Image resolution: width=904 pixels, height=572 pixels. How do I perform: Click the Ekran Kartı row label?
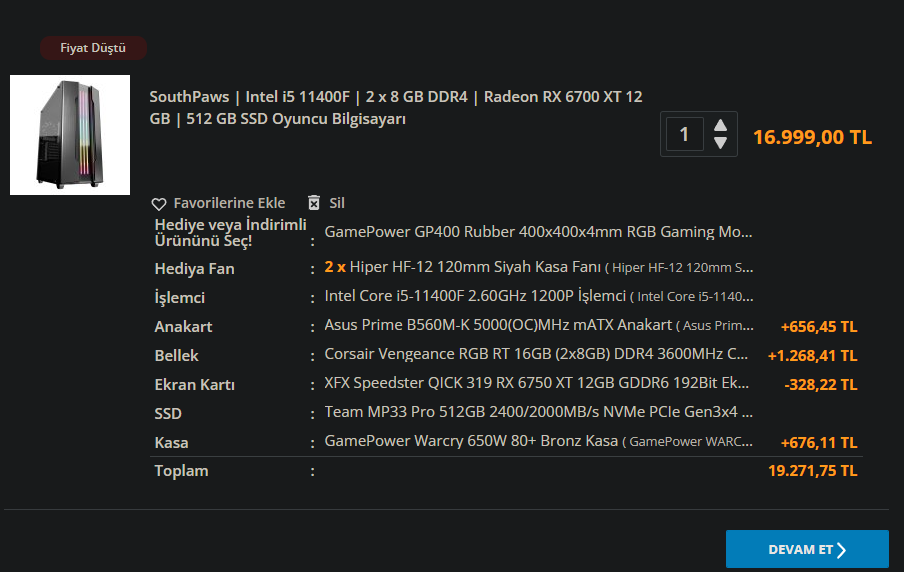pyautogui.click(x=194, y=385)
